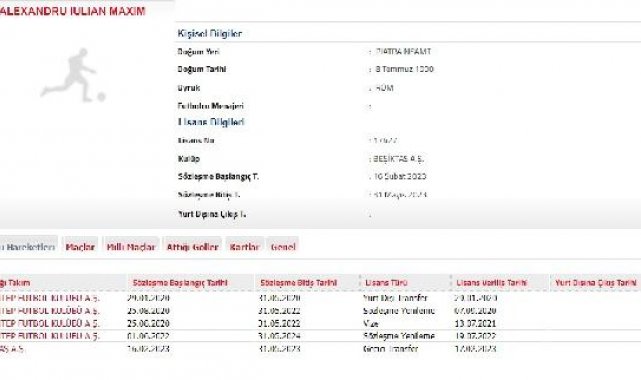The height and width of the screenshot is (380, 641).
Task: Select the nationality value ROM
Action: pos(384,88)
